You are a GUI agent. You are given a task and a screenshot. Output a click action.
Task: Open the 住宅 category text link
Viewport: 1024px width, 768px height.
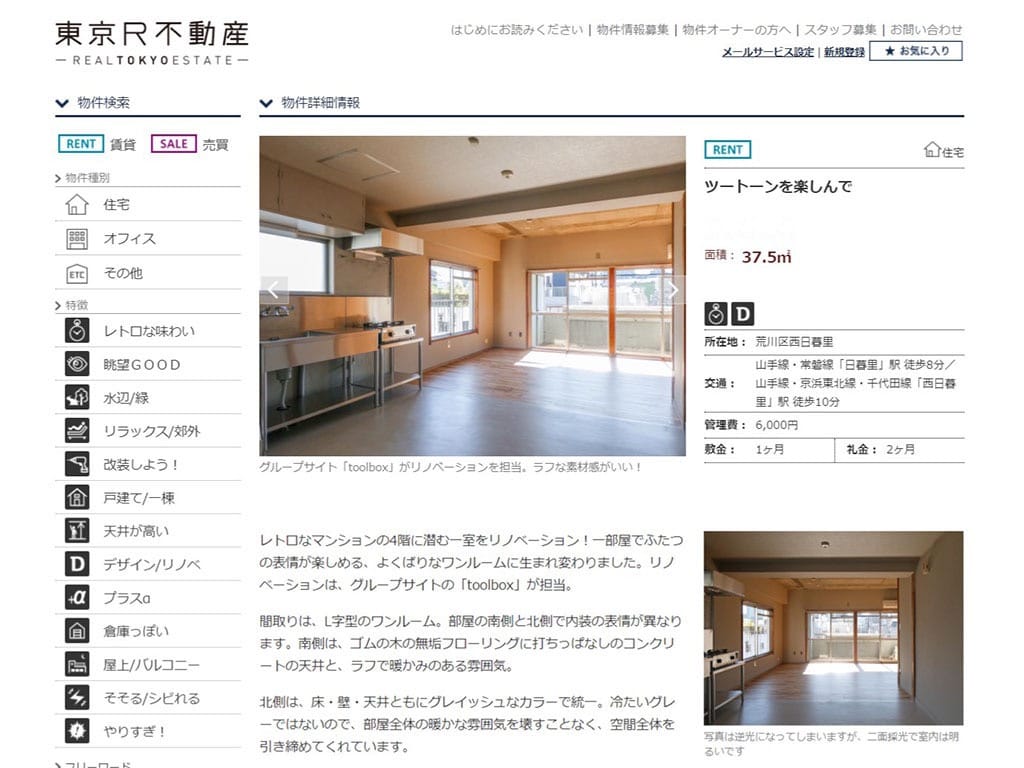pyautogui.click(x=116, y=204)
